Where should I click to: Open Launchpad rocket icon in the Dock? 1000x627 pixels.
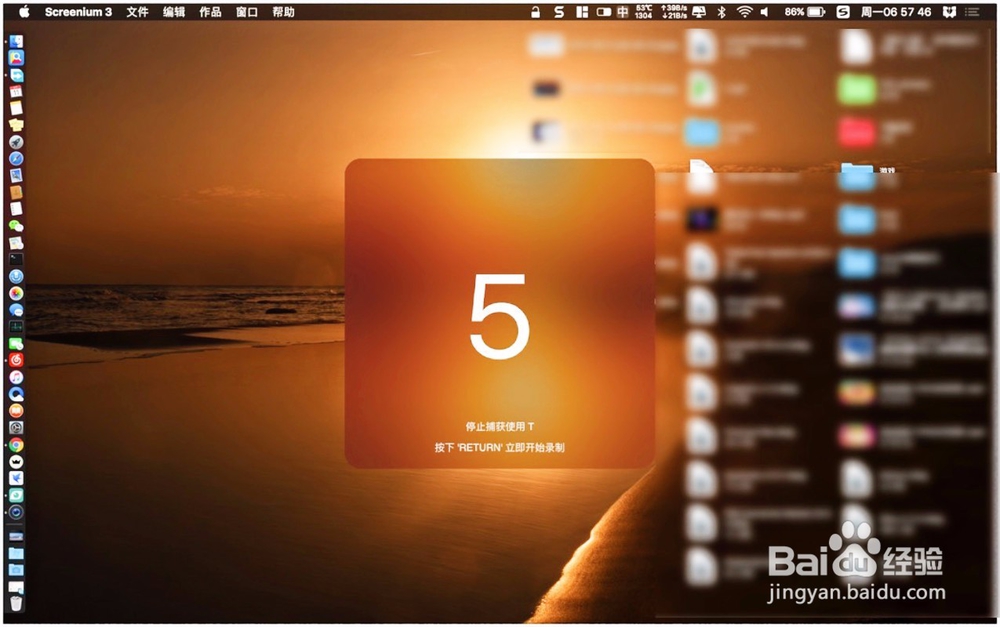16,142
